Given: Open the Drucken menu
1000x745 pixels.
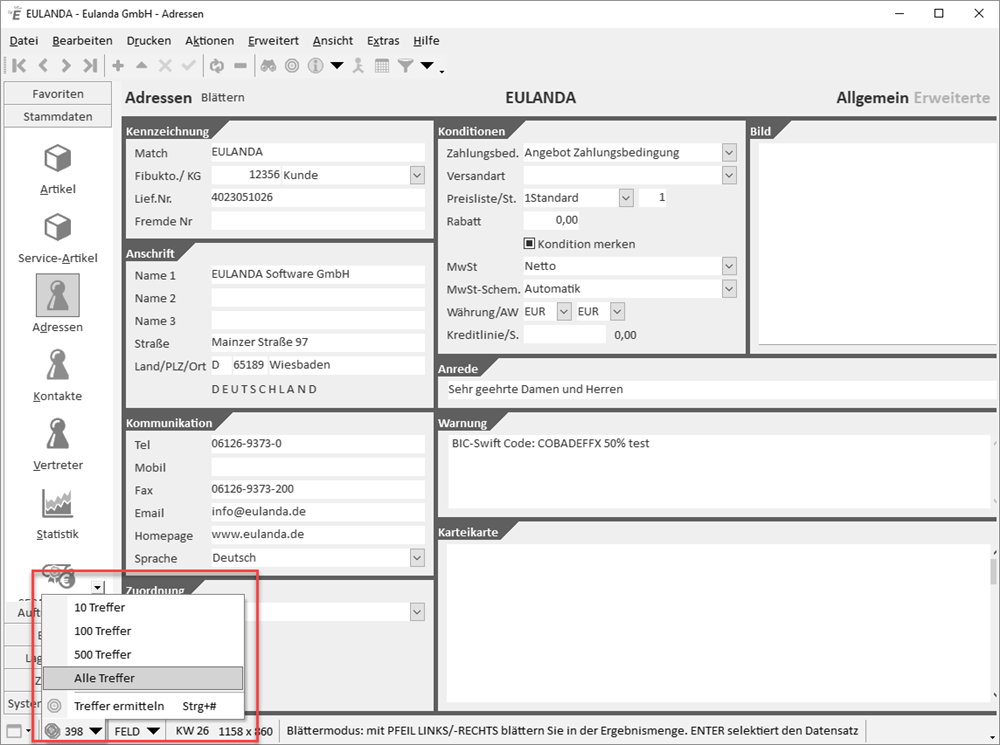Looking at the screenshot, I should 149,40.
